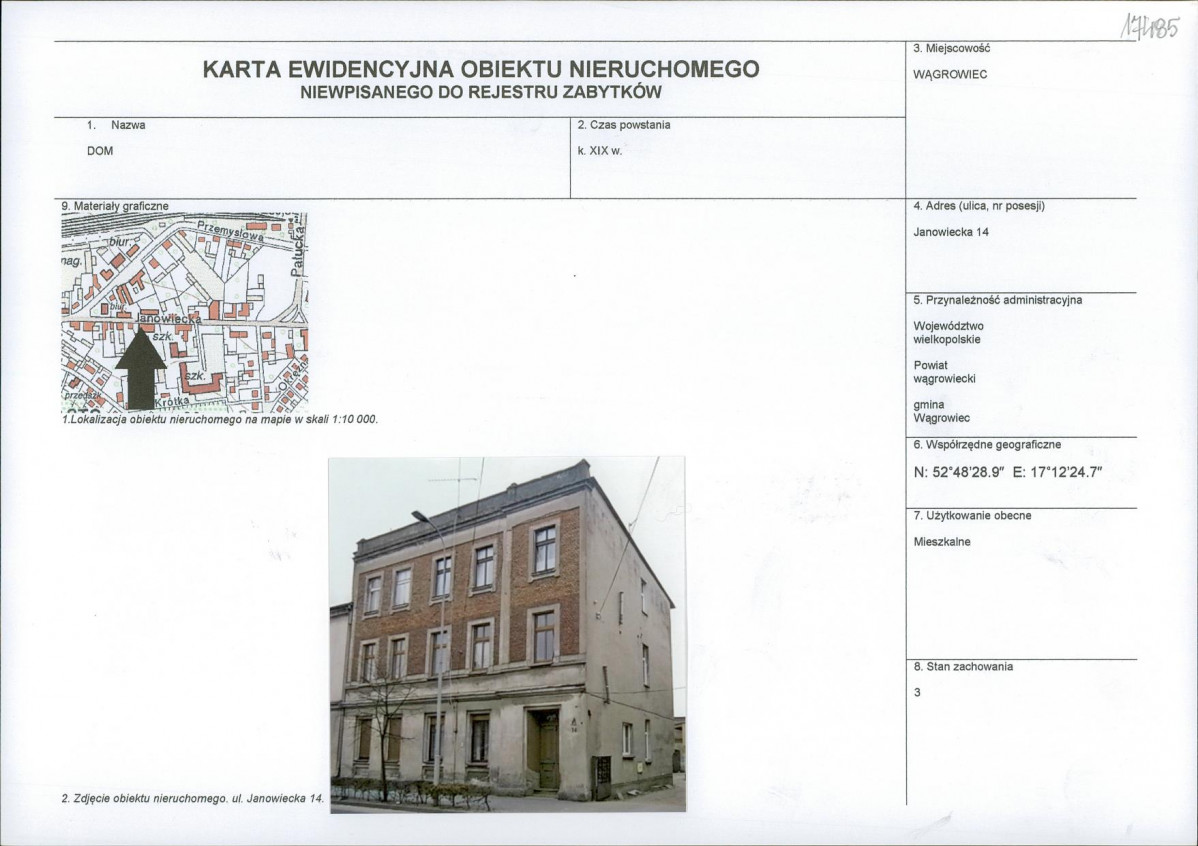Click '5. Przynależność administracyjna' label

tap(997, 300)
